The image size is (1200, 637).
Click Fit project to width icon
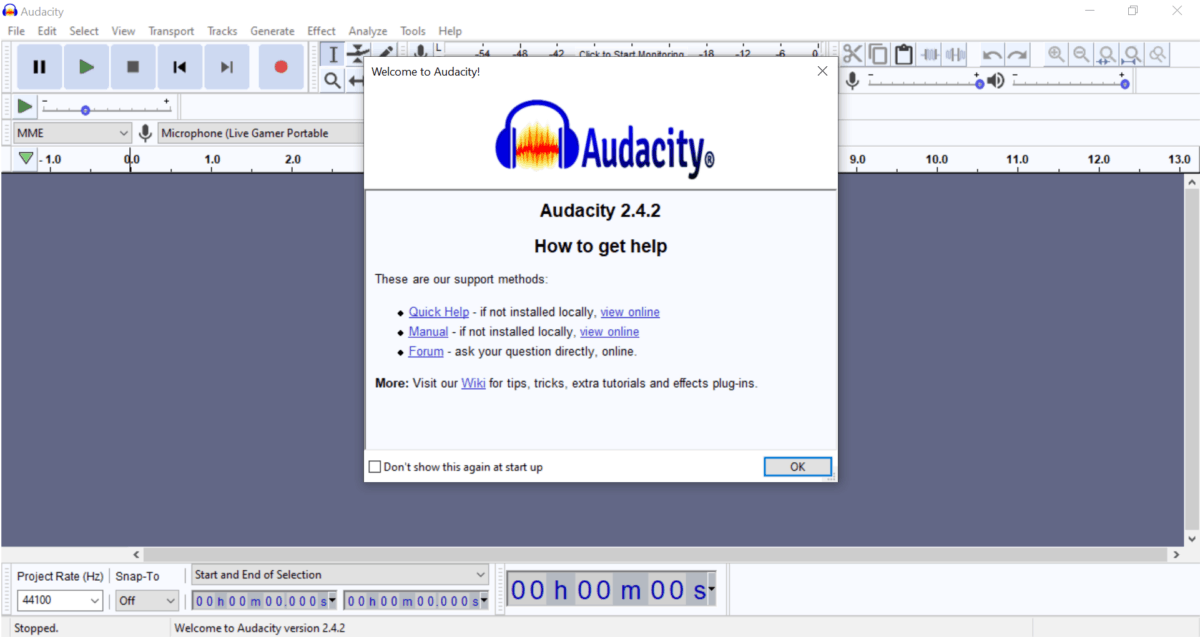[1132, 55]
